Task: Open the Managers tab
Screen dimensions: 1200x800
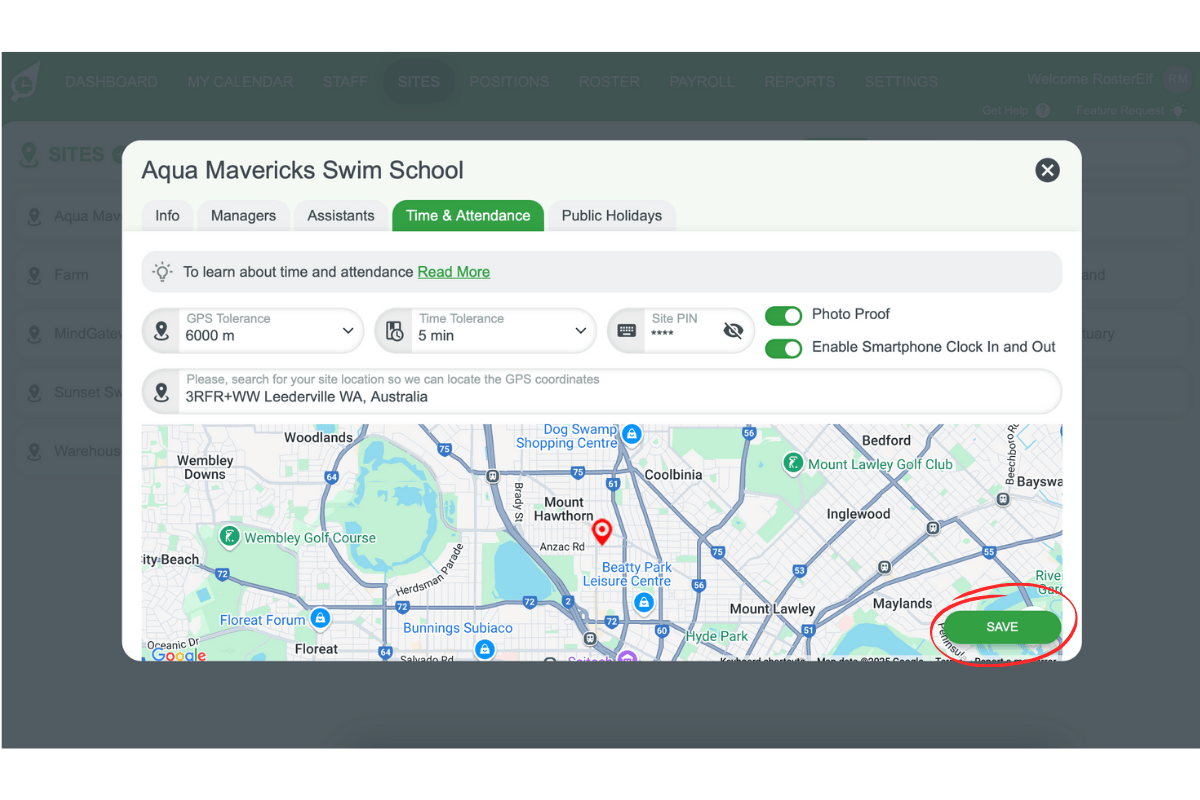Action: [243, 216]
